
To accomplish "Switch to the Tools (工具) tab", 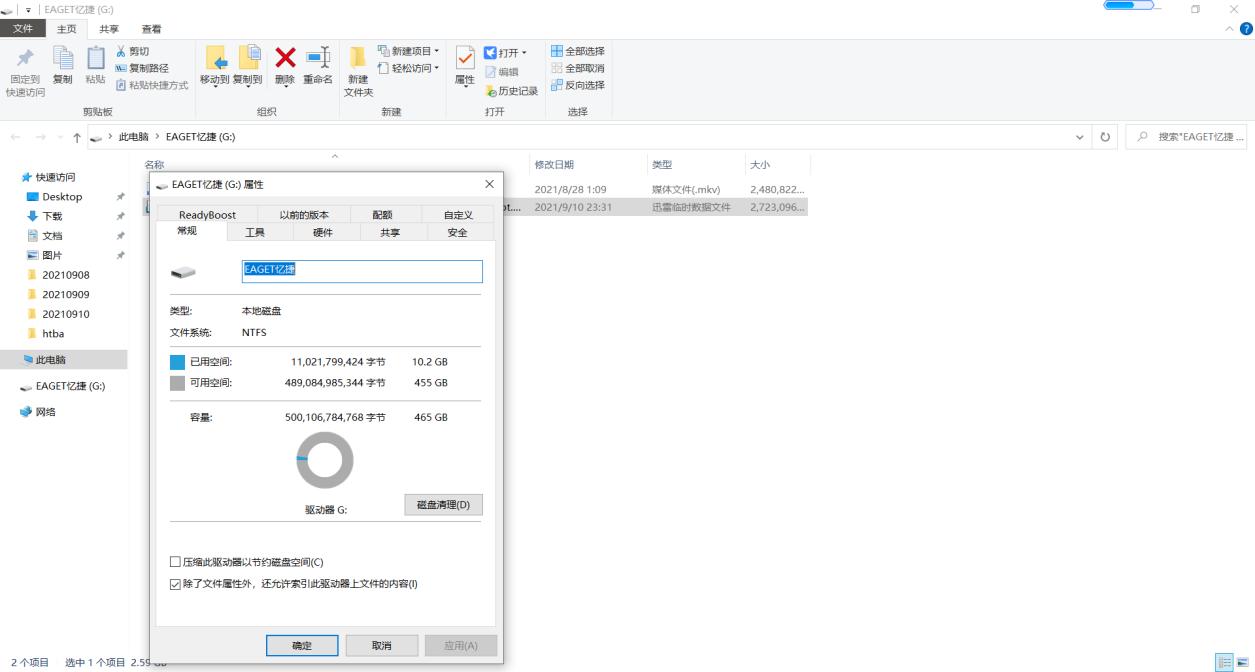I will point(255,232).
